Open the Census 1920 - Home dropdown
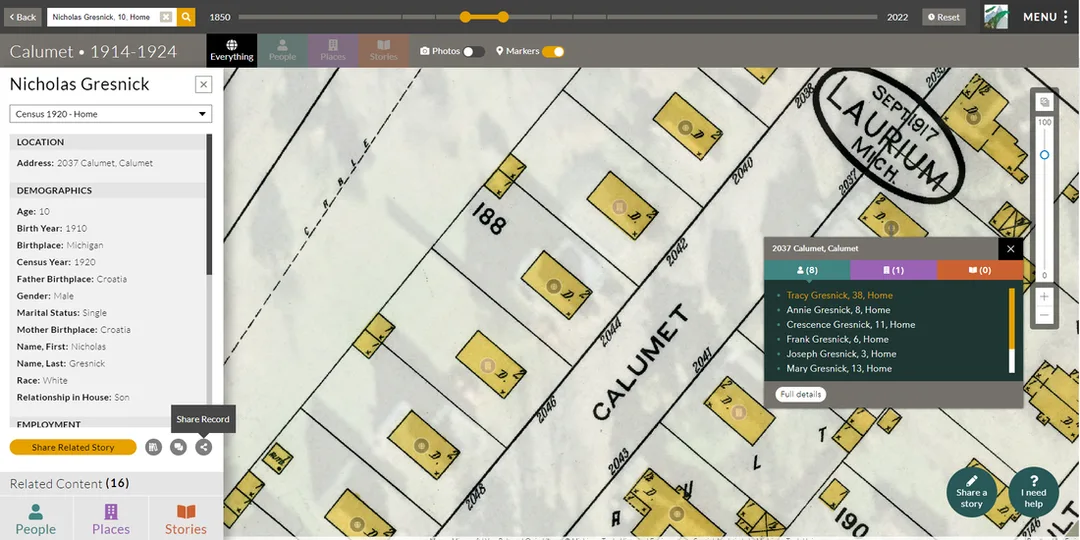 click(110, 114)
